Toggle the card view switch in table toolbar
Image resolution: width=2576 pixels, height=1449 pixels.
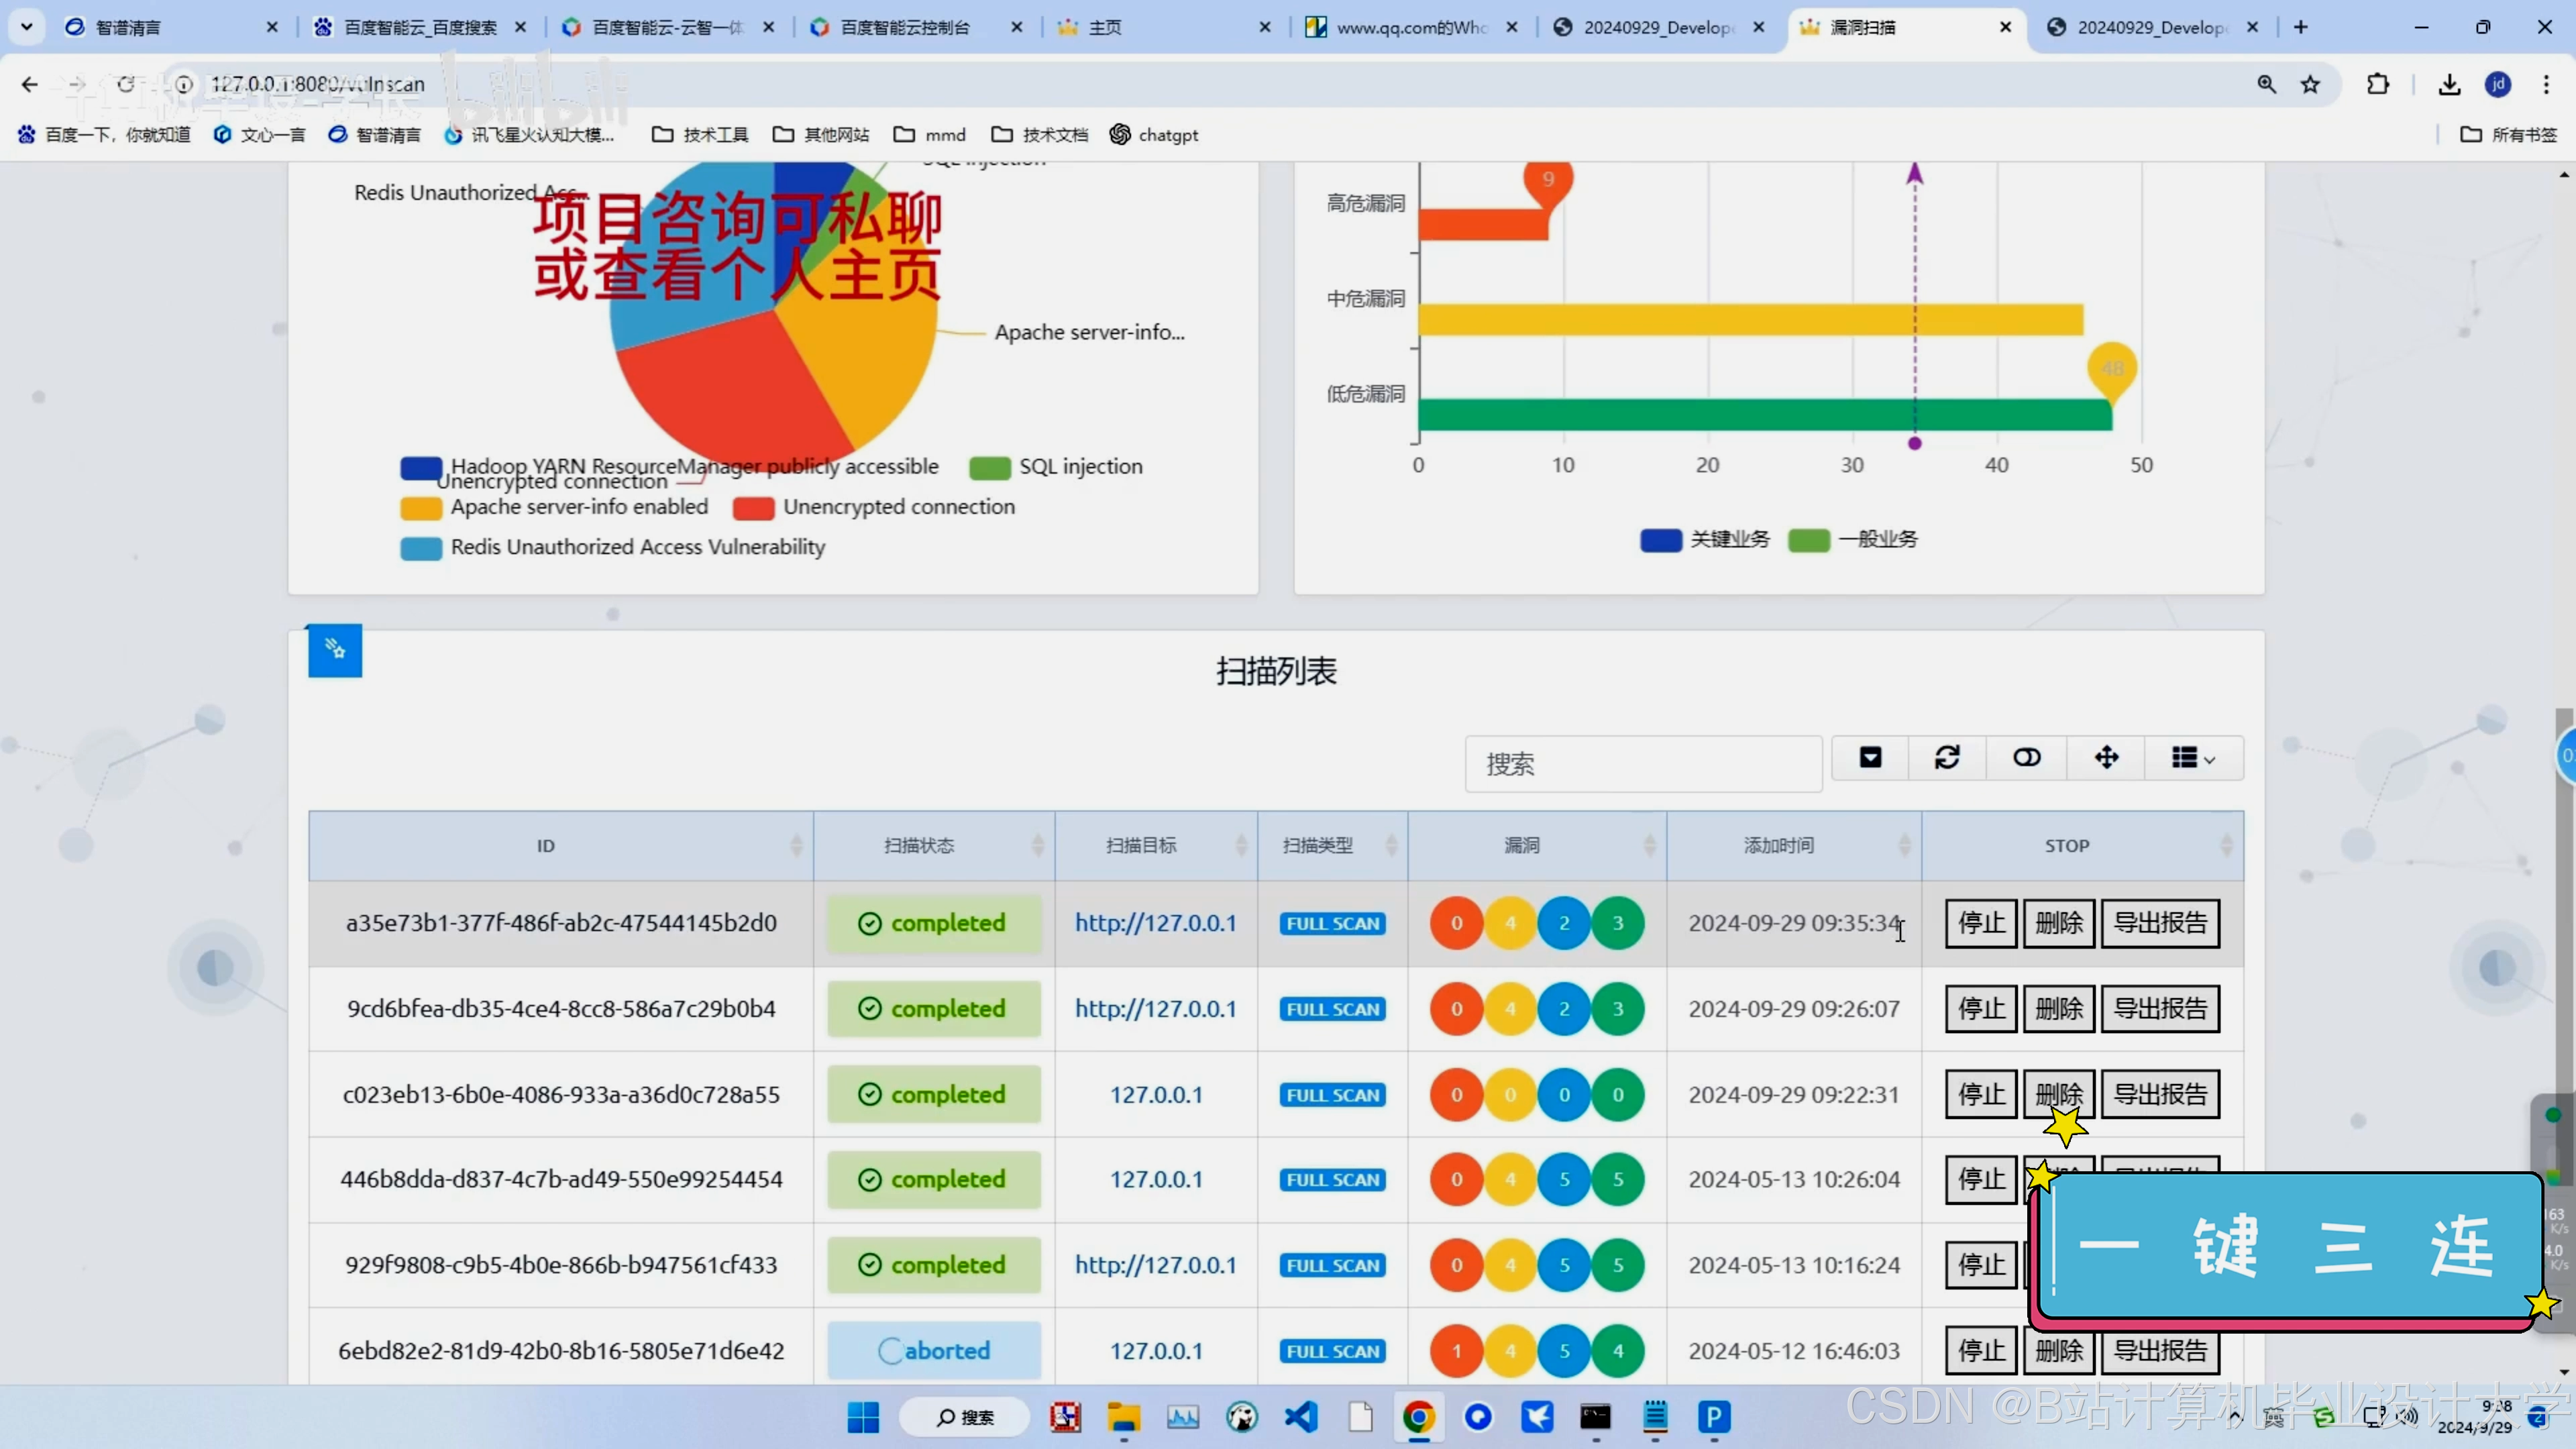coord(2026,758)
